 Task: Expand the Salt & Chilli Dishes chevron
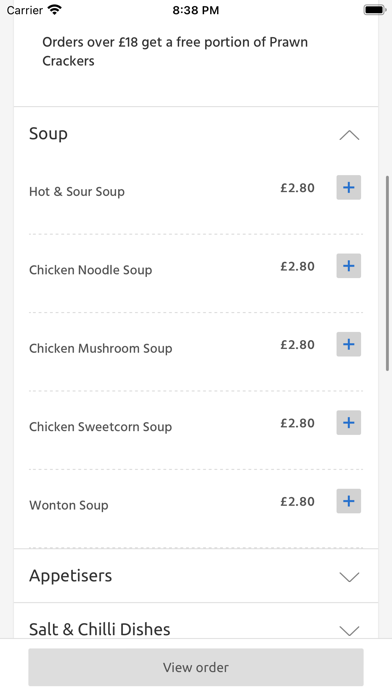point(349,630)
